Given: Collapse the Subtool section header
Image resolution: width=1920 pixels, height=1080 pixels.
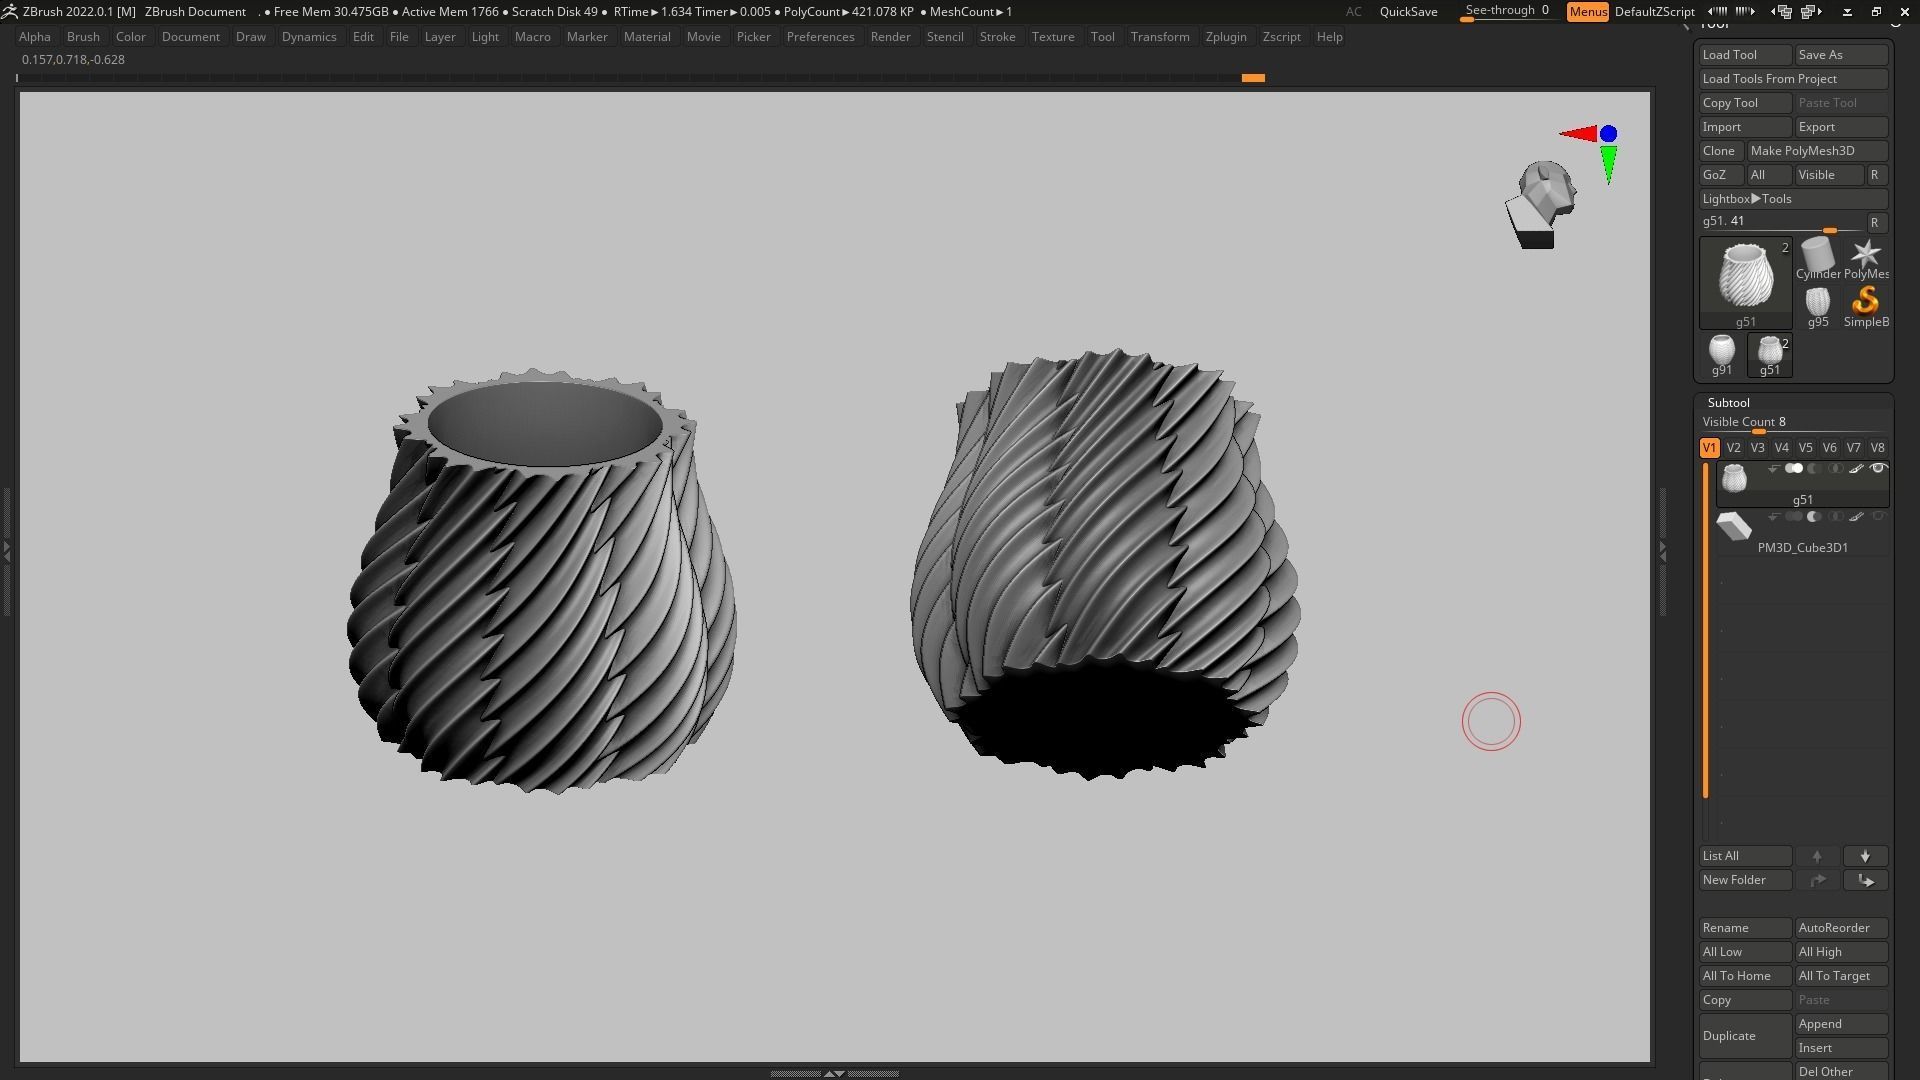Looking at the screenshot, I should [1729, 402].
